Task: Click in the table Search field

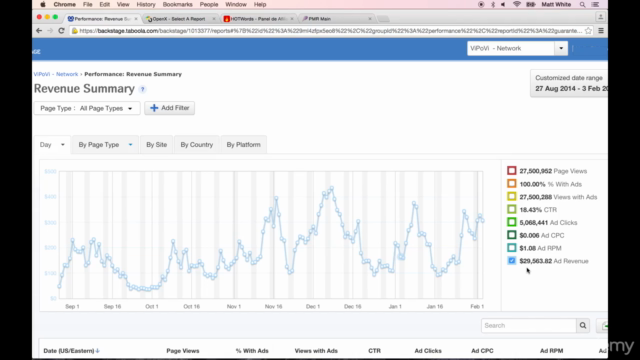Action: click(529, 325)
